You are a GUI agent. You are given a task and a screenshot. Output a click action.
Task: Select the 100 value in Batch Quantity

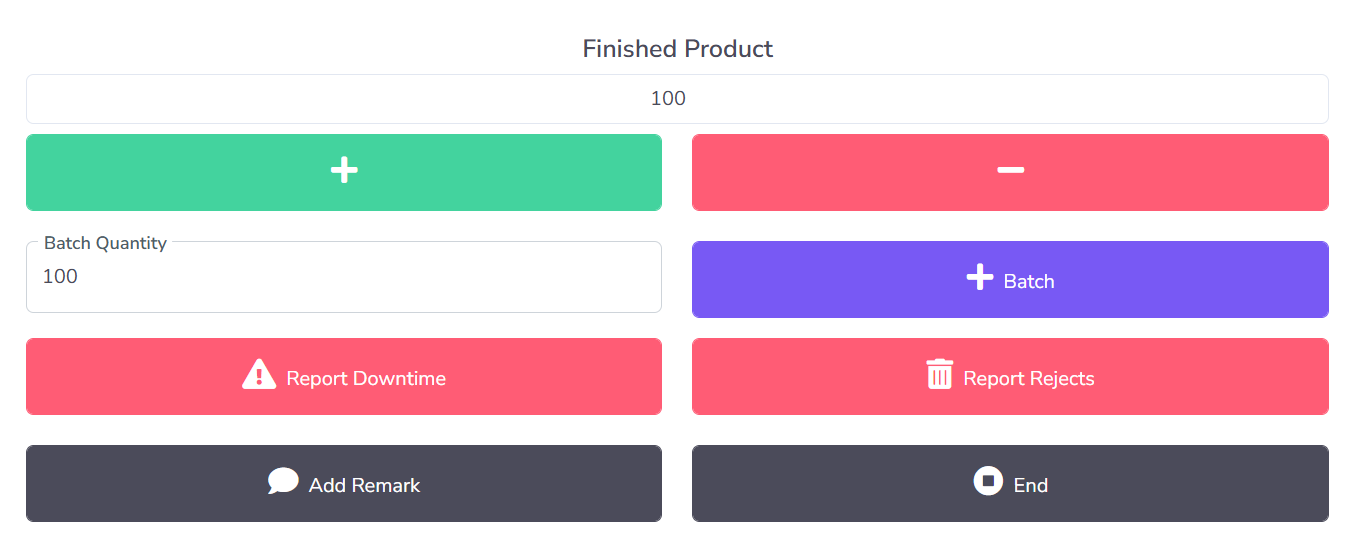coord(60,277)
